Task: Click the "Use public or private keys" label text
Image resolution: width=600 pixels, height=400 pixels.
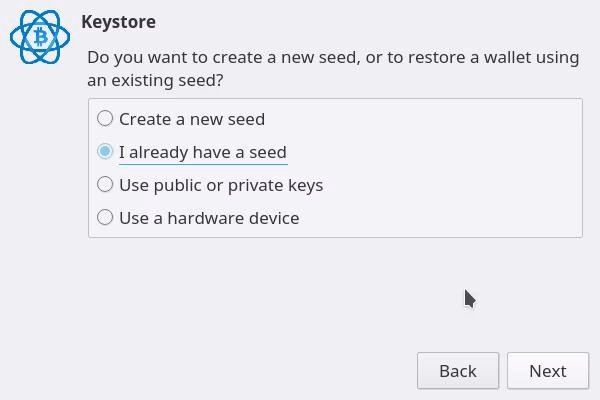Action: [x=220, y=185]
